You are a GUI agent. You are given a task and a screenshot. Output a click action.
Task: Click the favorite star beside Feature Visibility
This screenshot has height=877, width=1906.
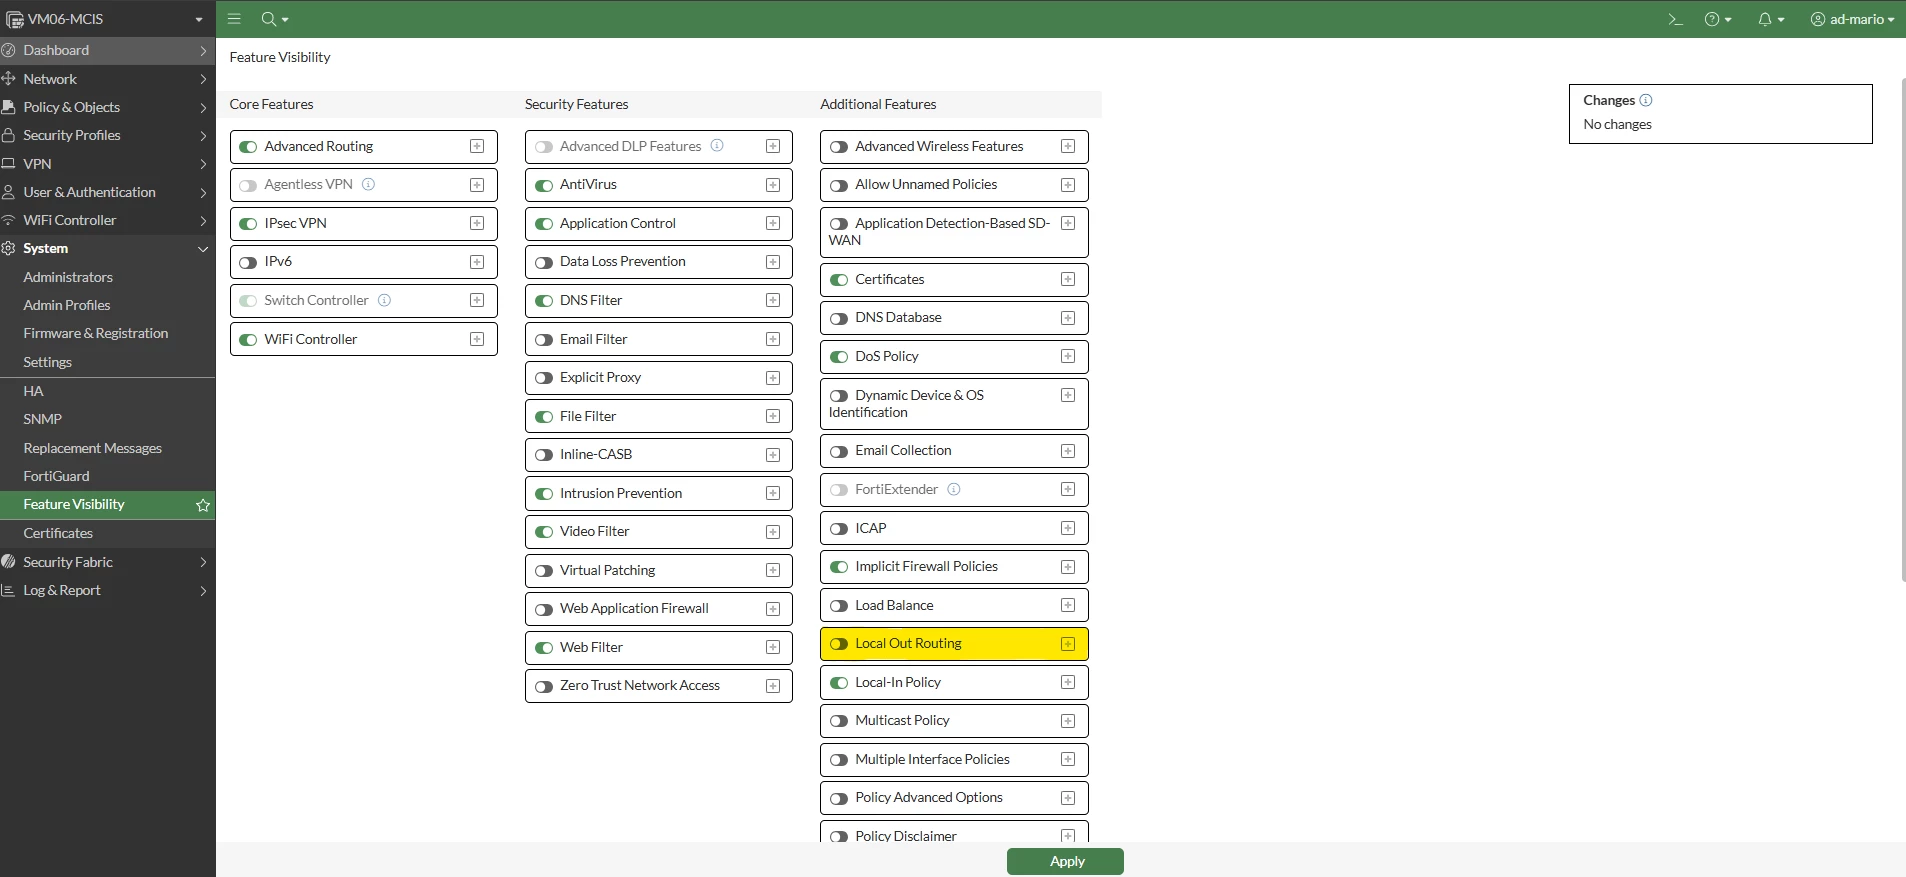click(x=203, y=505)
